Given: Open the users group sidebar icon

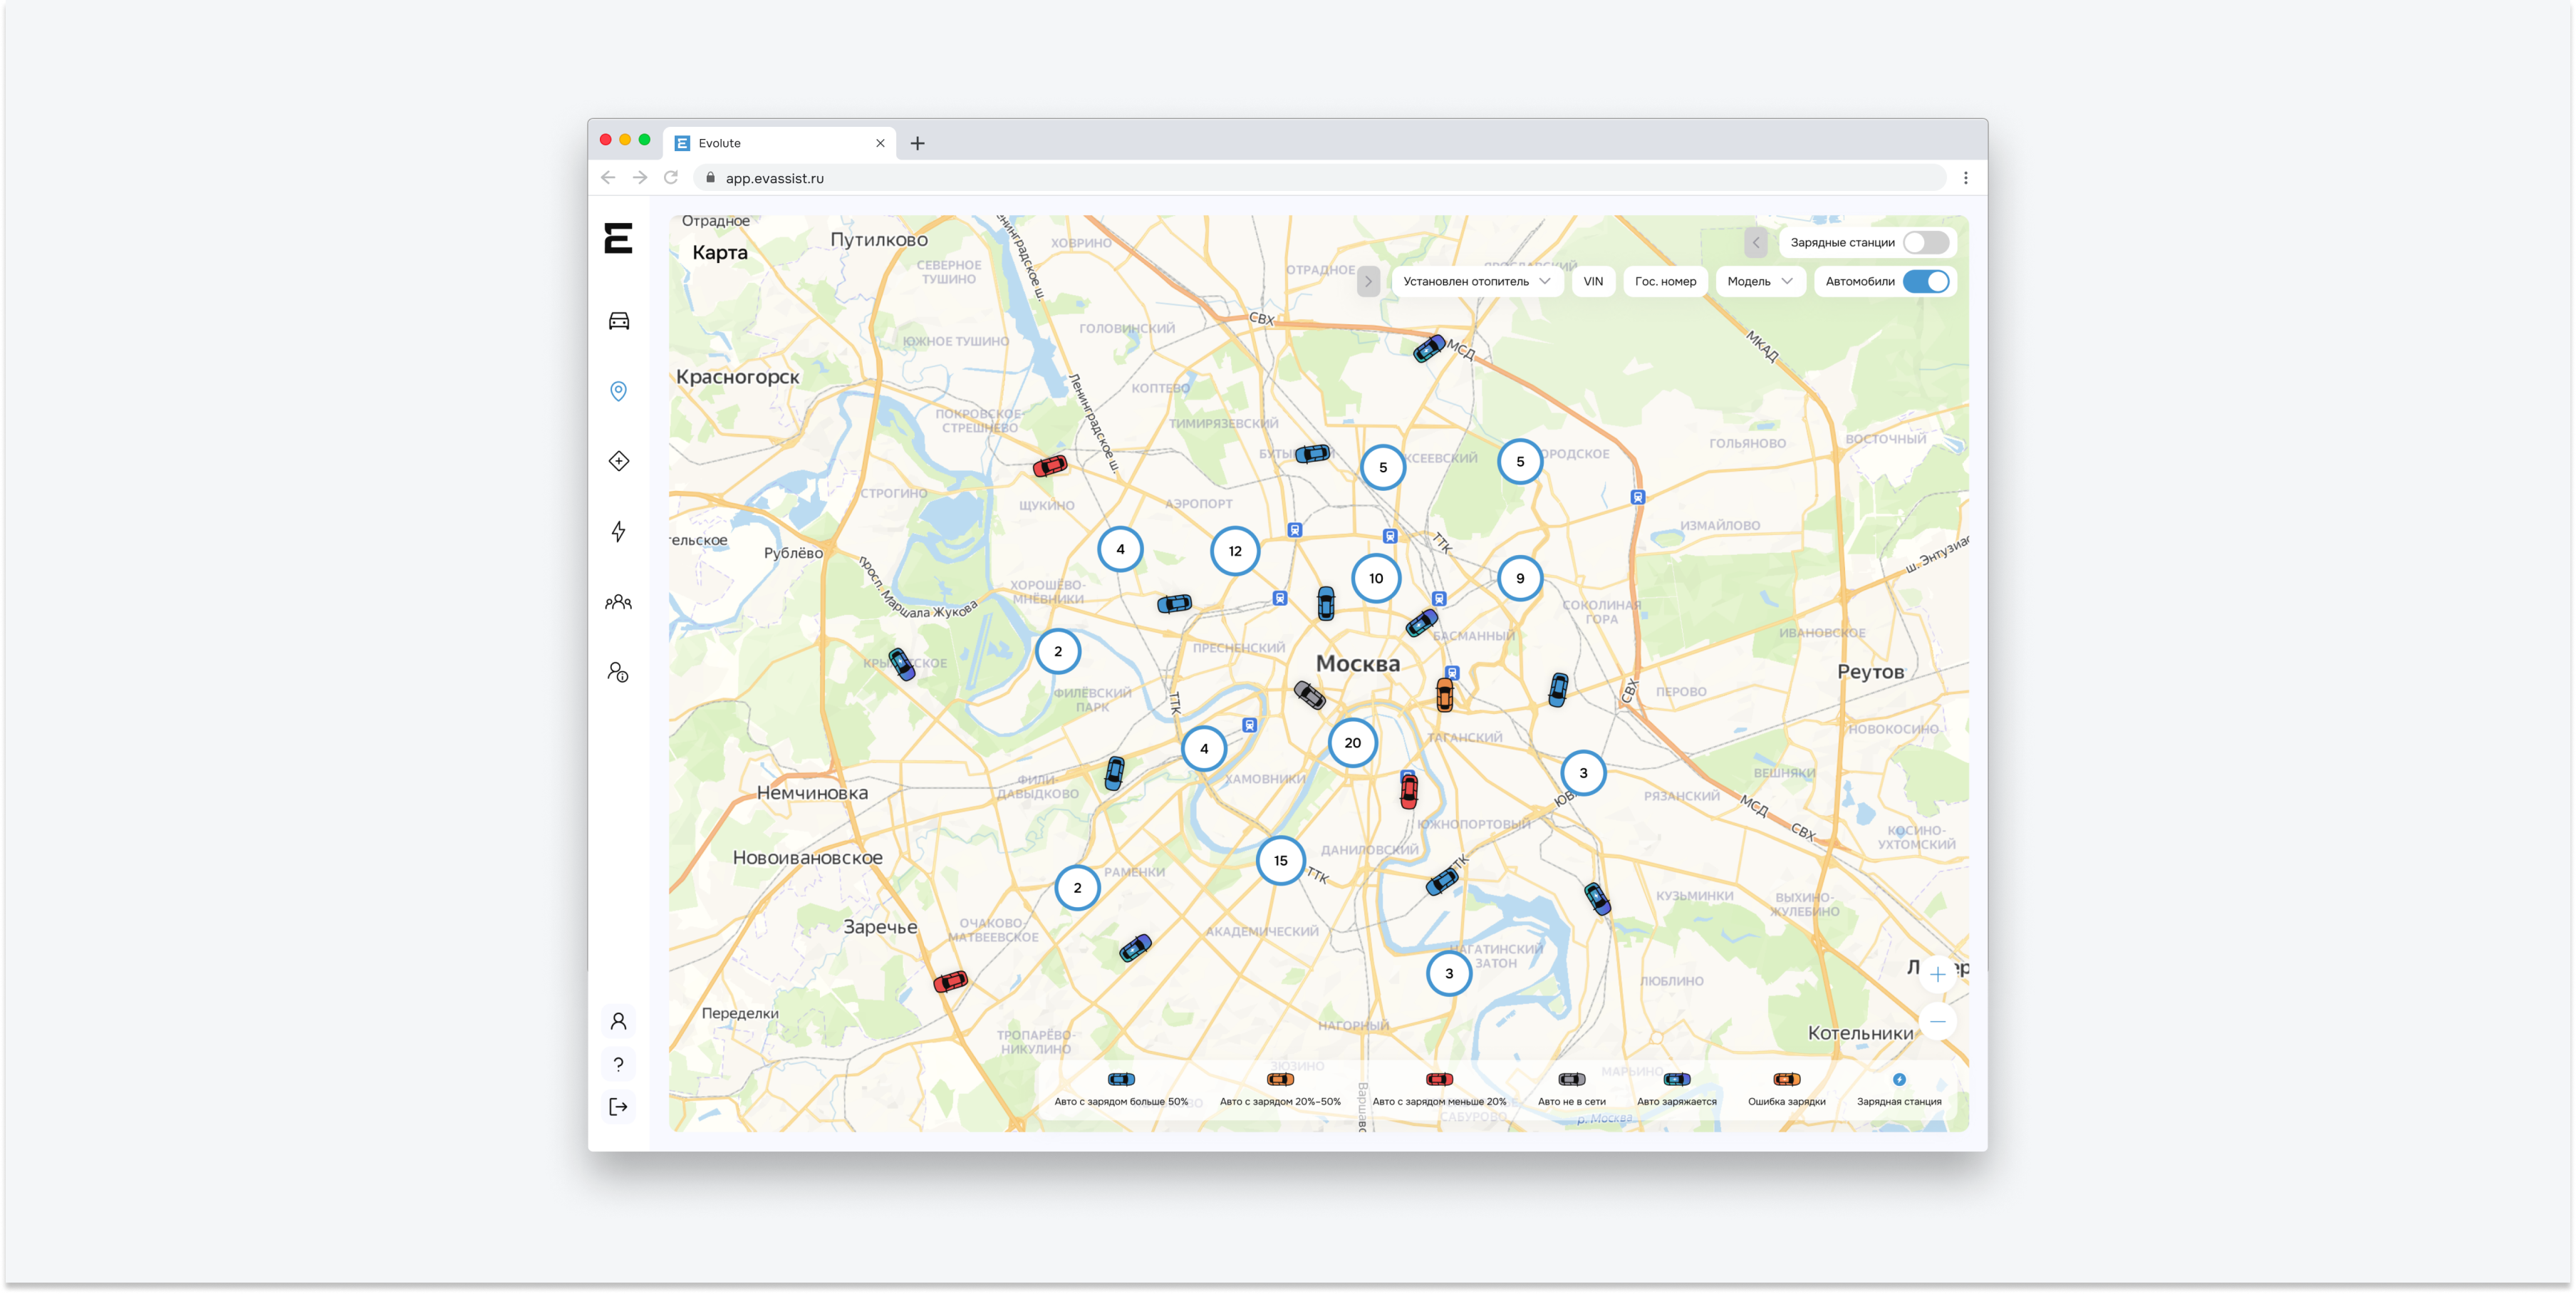Looking at the screenshot, I should 618,602.
